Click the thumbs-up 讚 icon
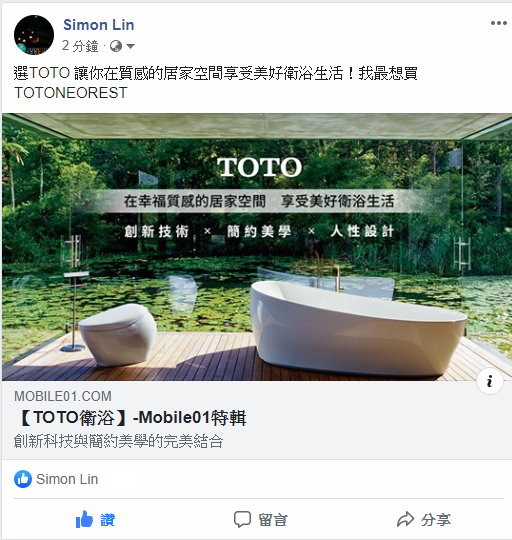This screenshot has width=512, height=540. click(84, 519)
